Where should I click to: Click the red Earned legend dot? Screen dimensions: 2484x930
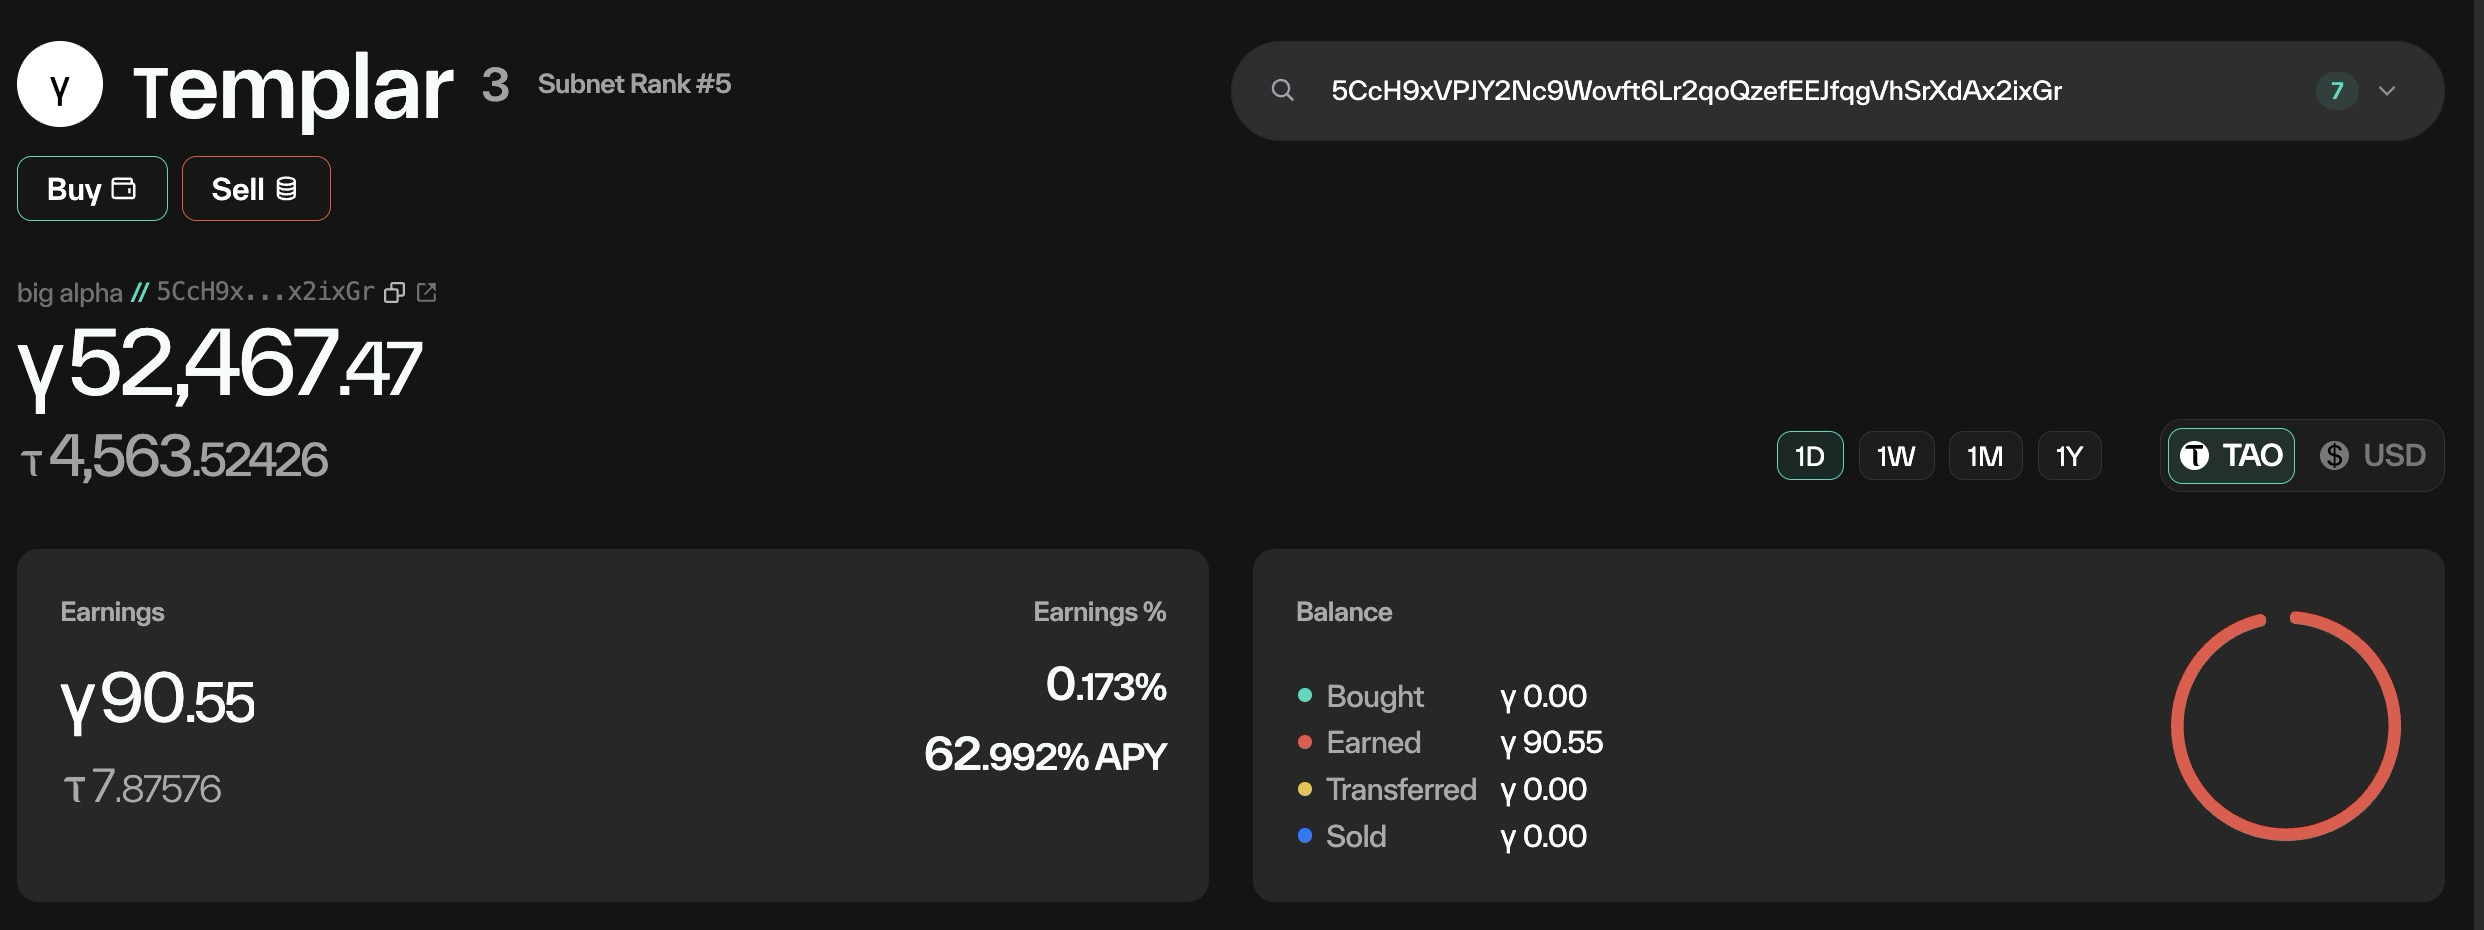pyautogui.click(x=1304, y=742)
